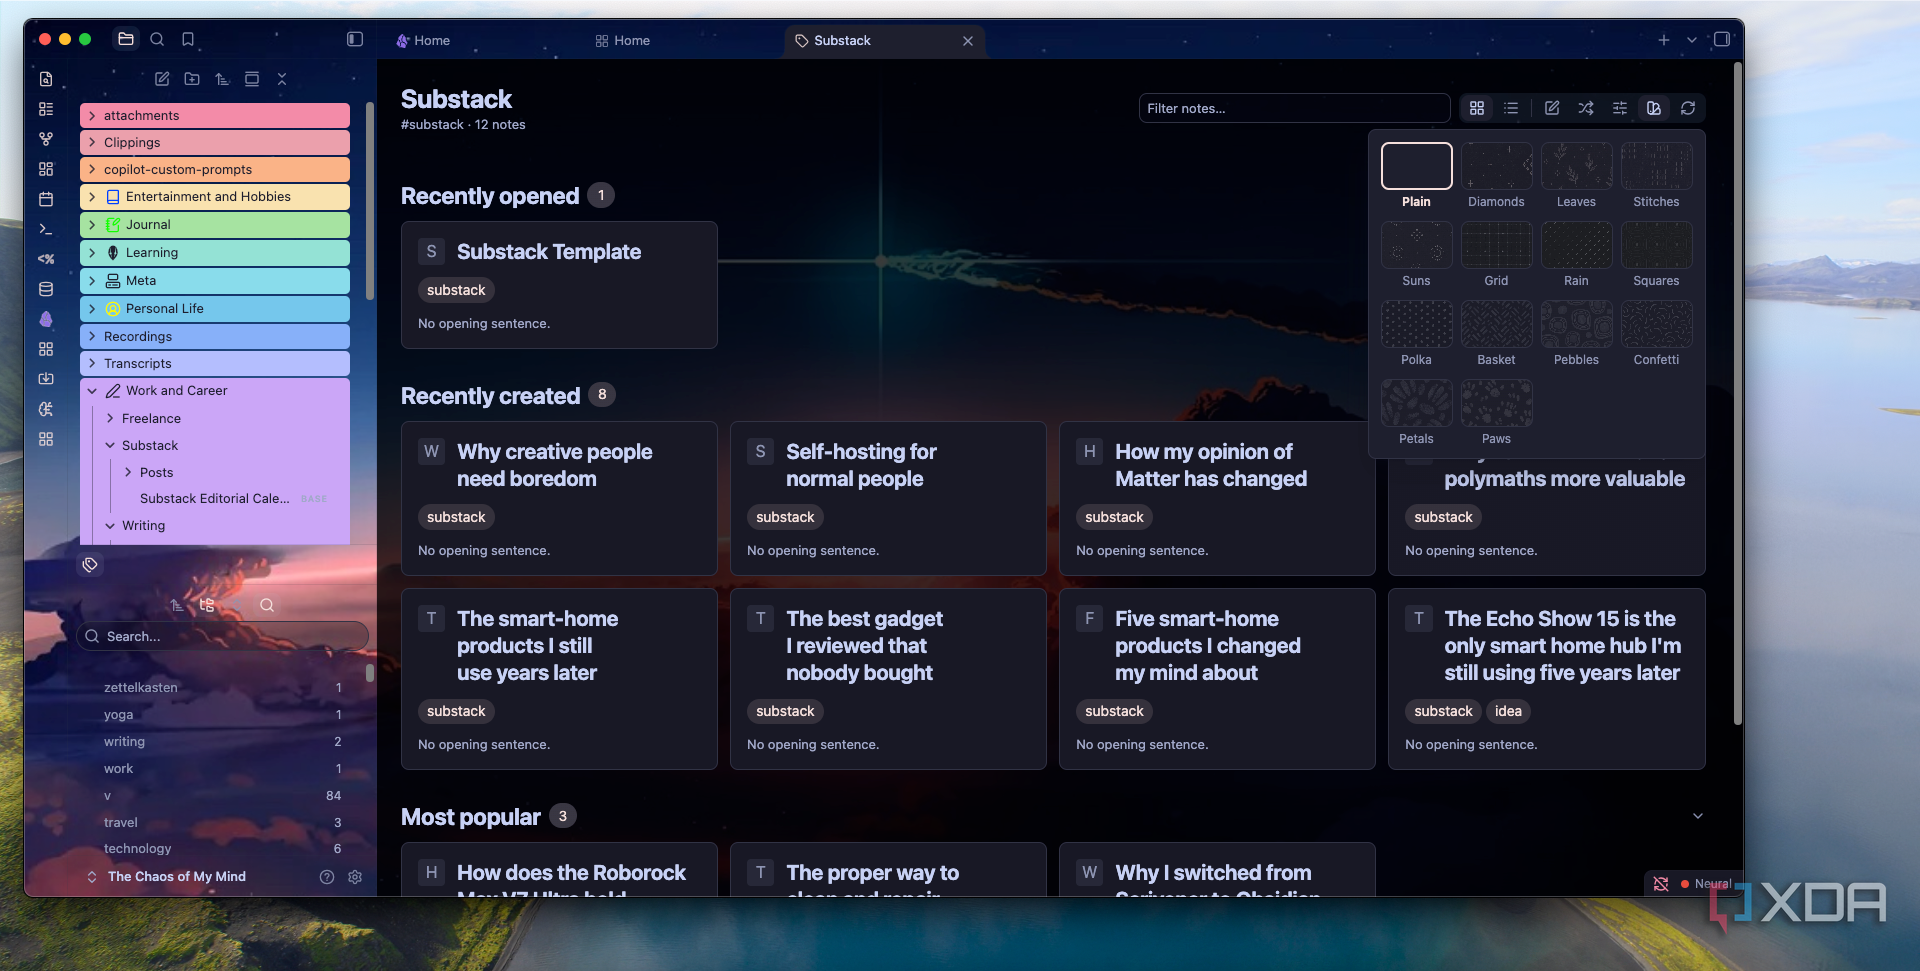
Task: Click the new note icon beside shuffle
Action: [1552, 108]
